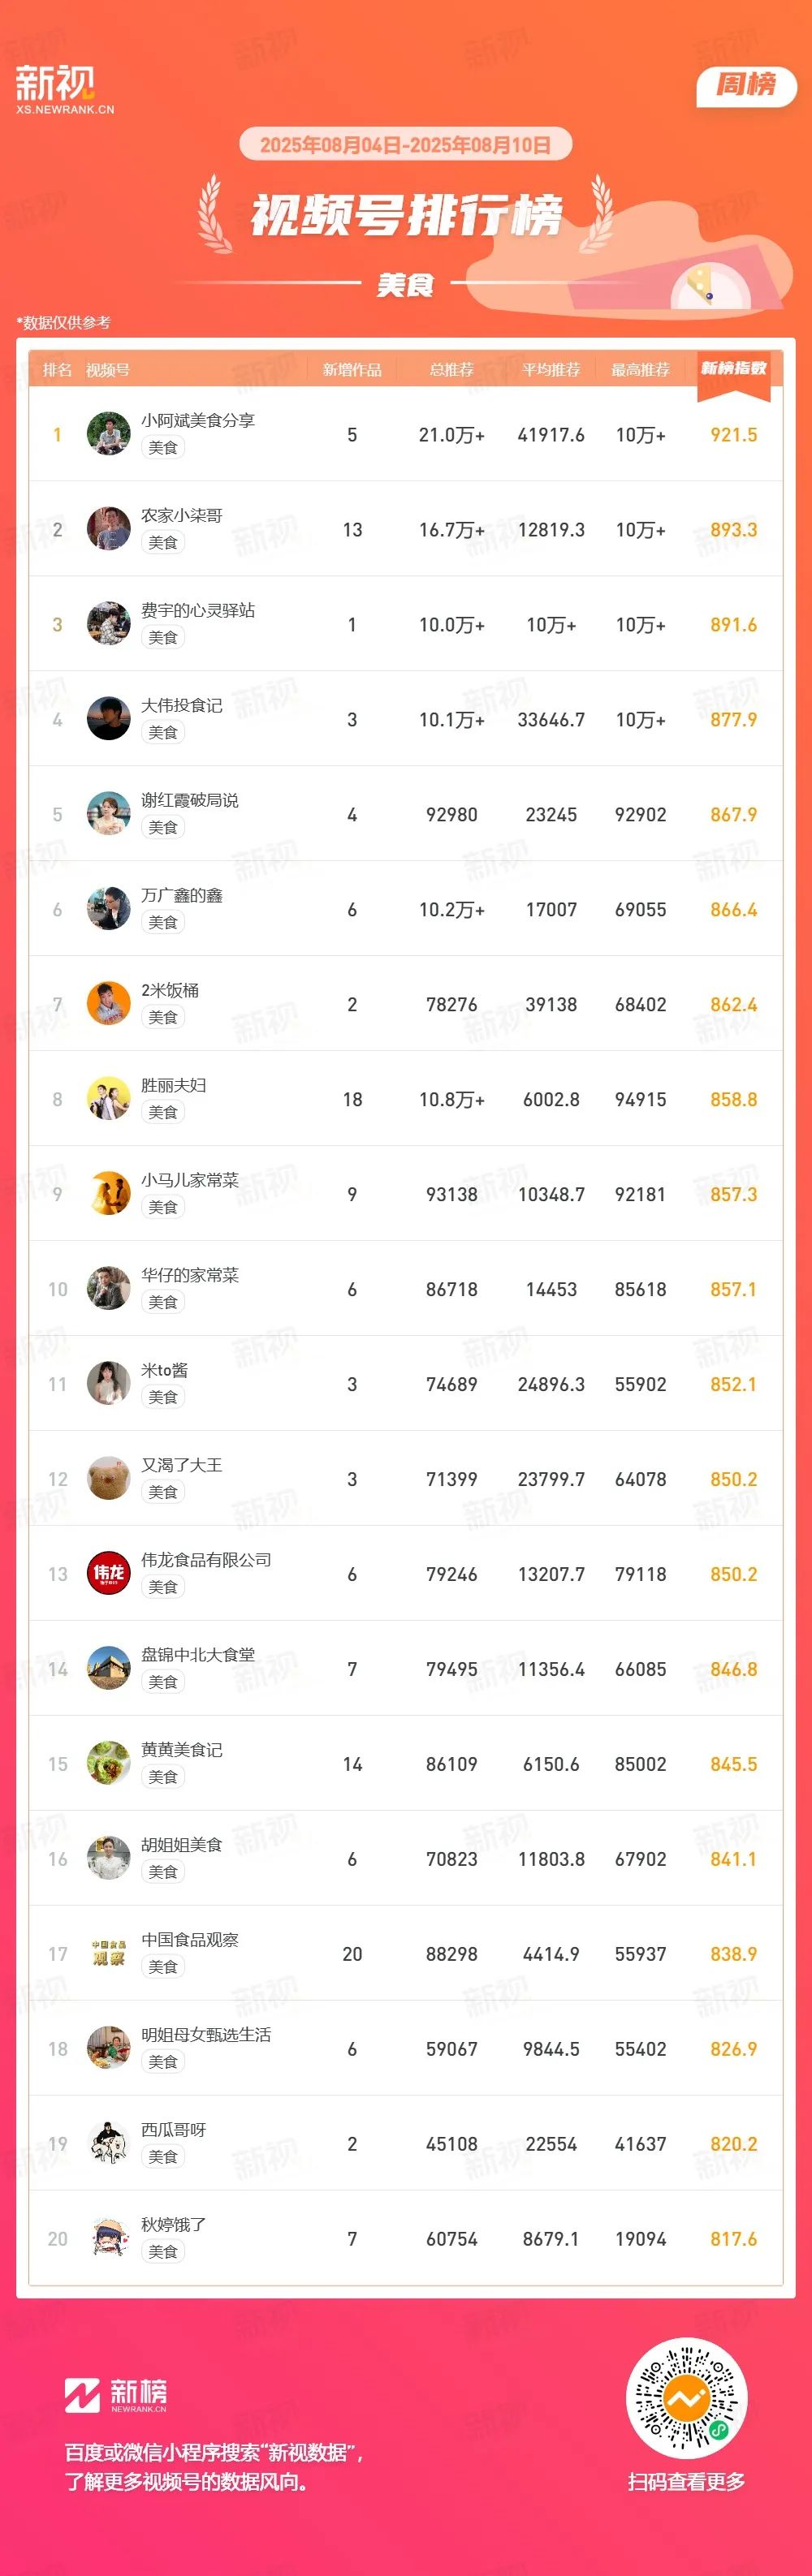Viewport: 812px width, 2576px height.
Task: Click the 秋婷饿了 cartoon avatar
Action: click(x=108, y=2238)
